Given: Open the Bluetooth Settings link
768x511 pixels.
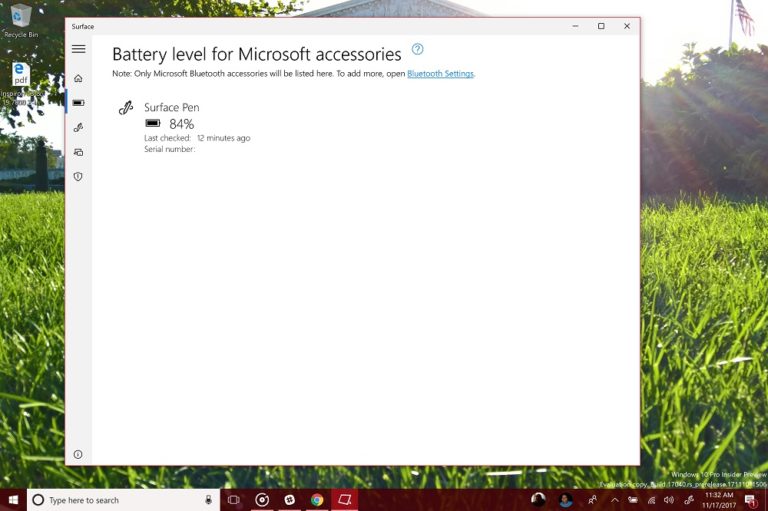Looking at the screenshot, I should [440, 74].
